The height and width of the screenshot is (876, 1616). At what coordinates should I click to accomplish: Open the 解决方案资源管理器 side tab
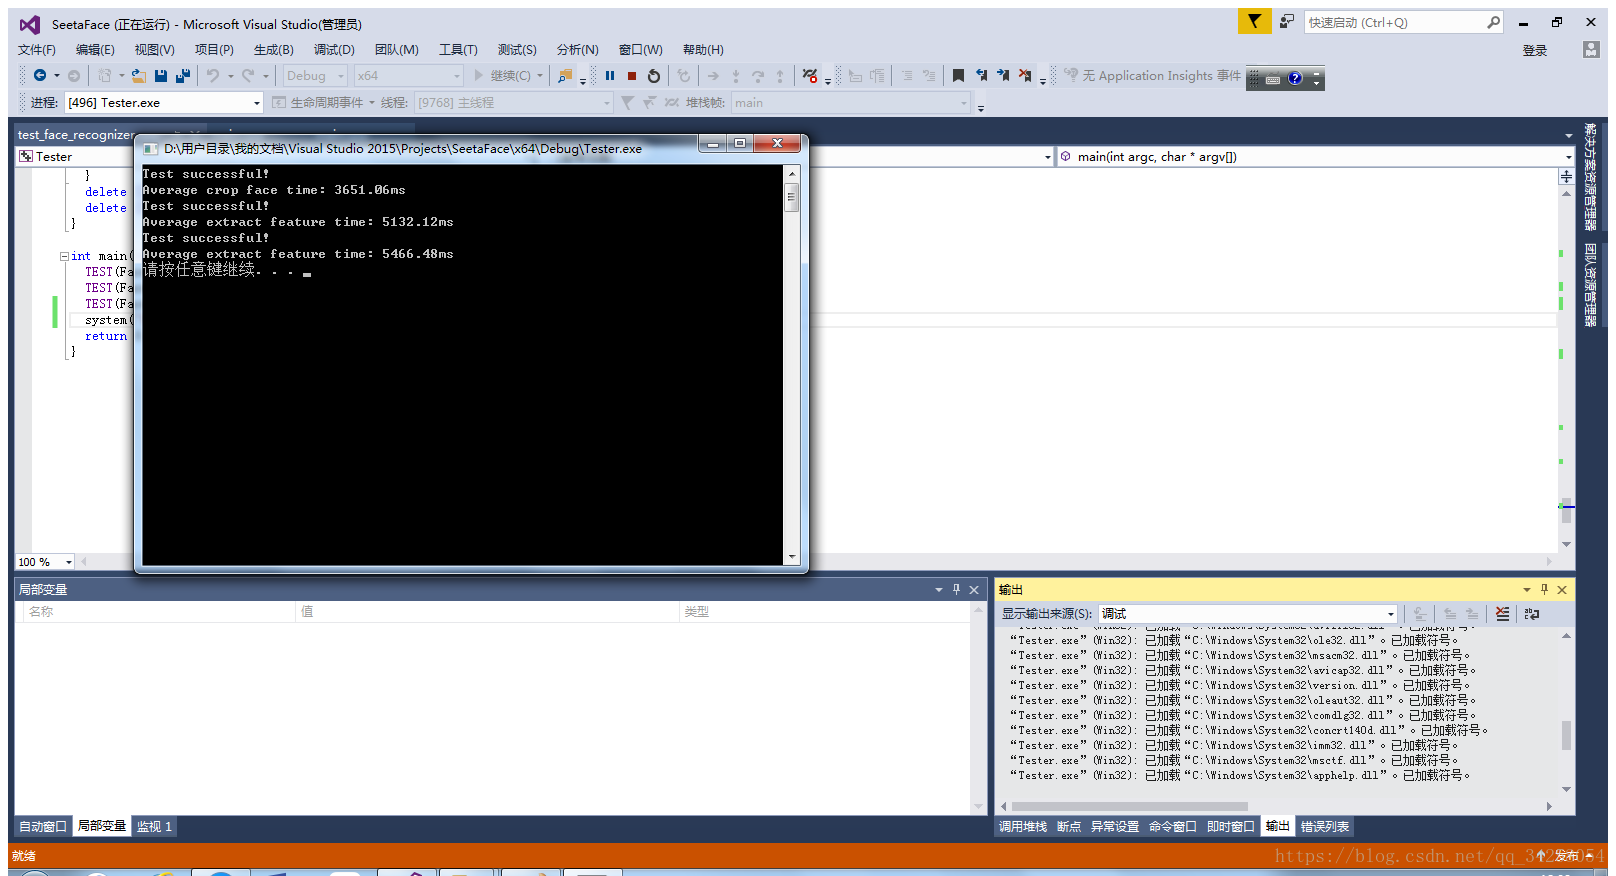pos(1590,176)
